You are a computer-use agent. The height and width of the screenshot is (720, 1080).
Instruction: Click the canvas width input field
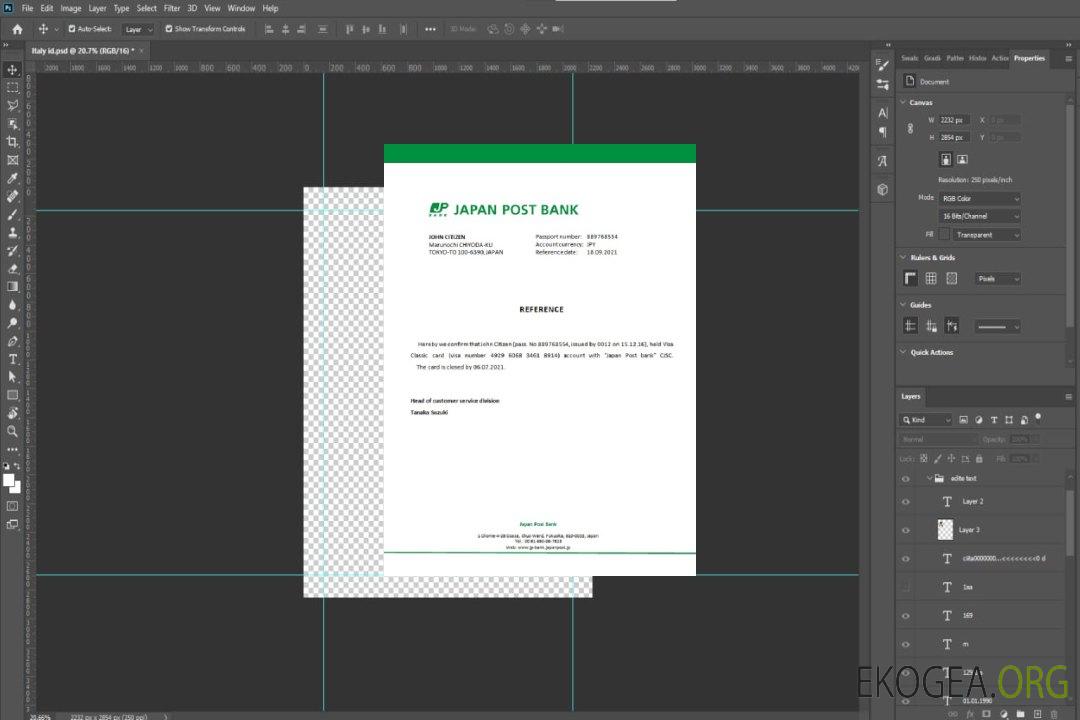pos(955,120)
